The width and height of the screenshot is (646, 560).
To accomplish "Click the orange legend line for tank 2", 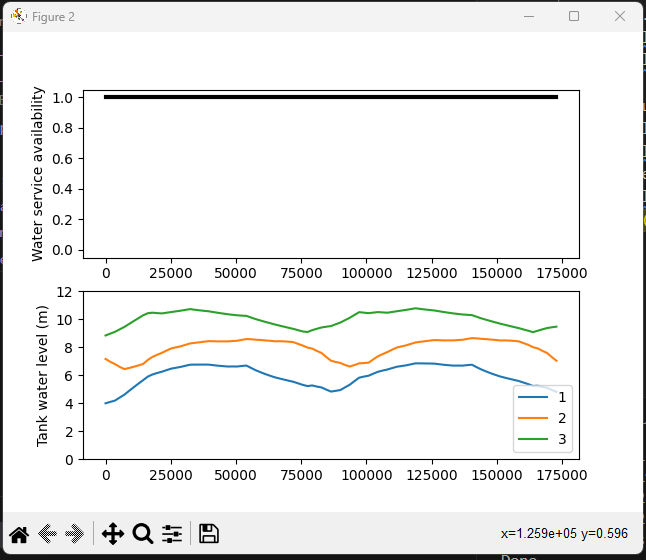I will click(533, 418).
